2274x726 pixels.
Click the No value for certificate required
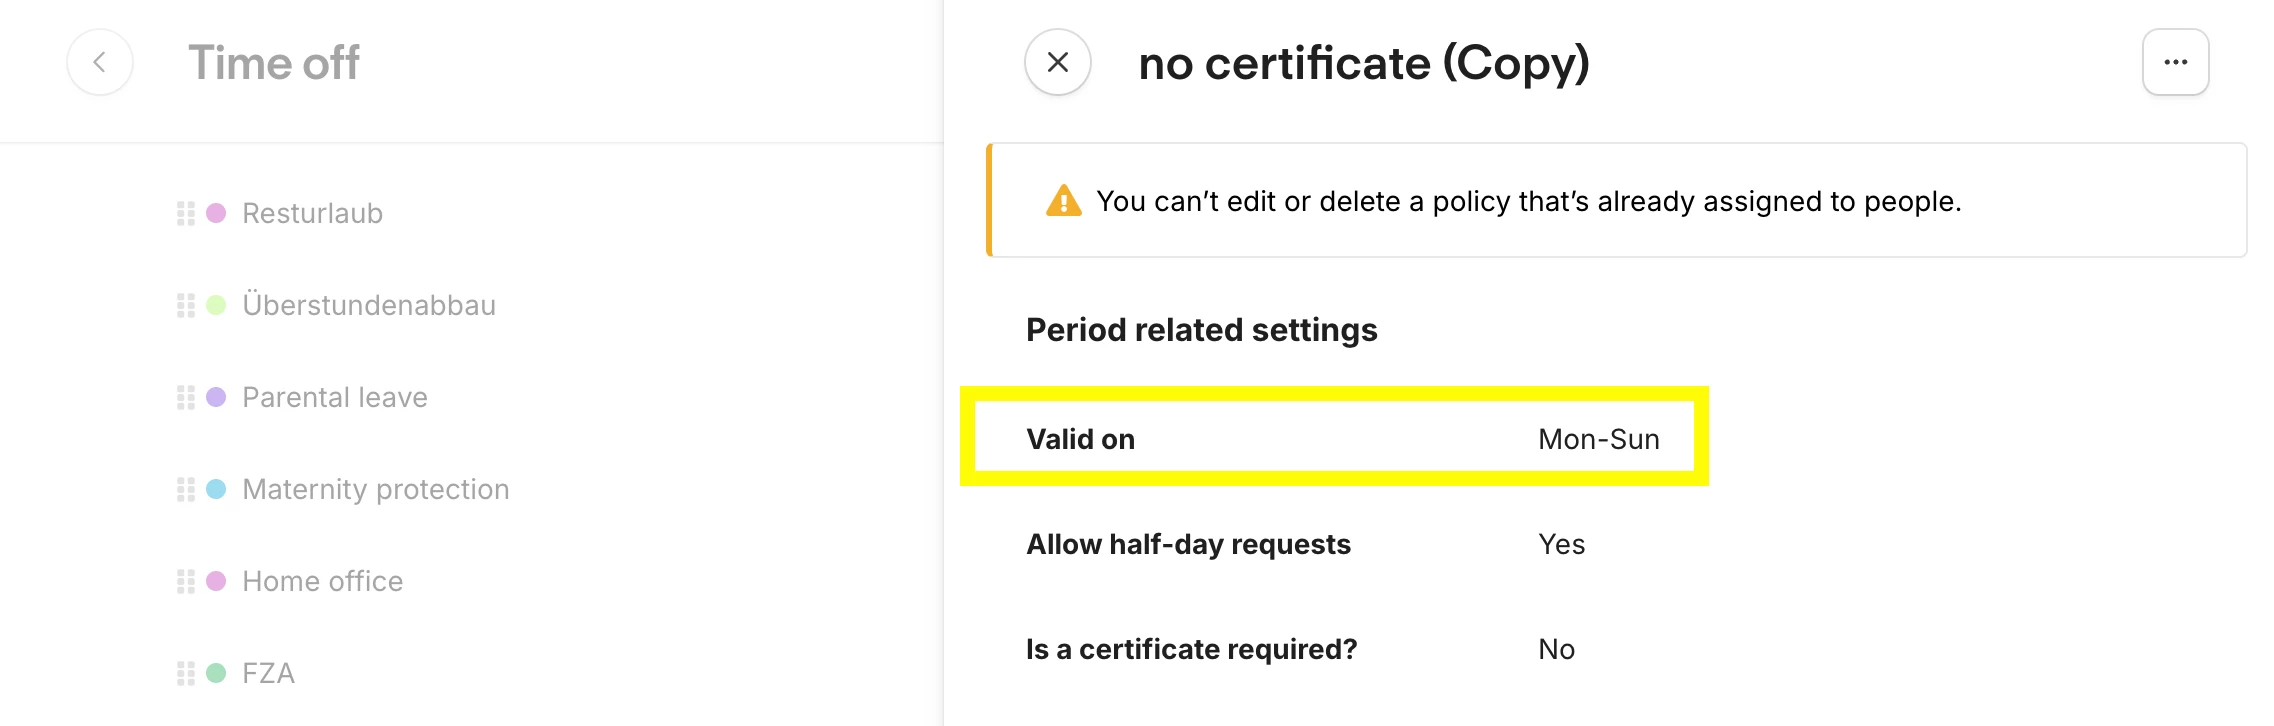click(1556, 650)
